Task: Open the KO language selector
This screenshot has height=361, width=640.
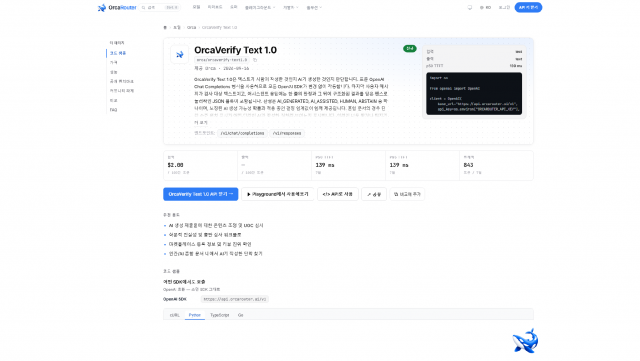Action: coord(485,7)
